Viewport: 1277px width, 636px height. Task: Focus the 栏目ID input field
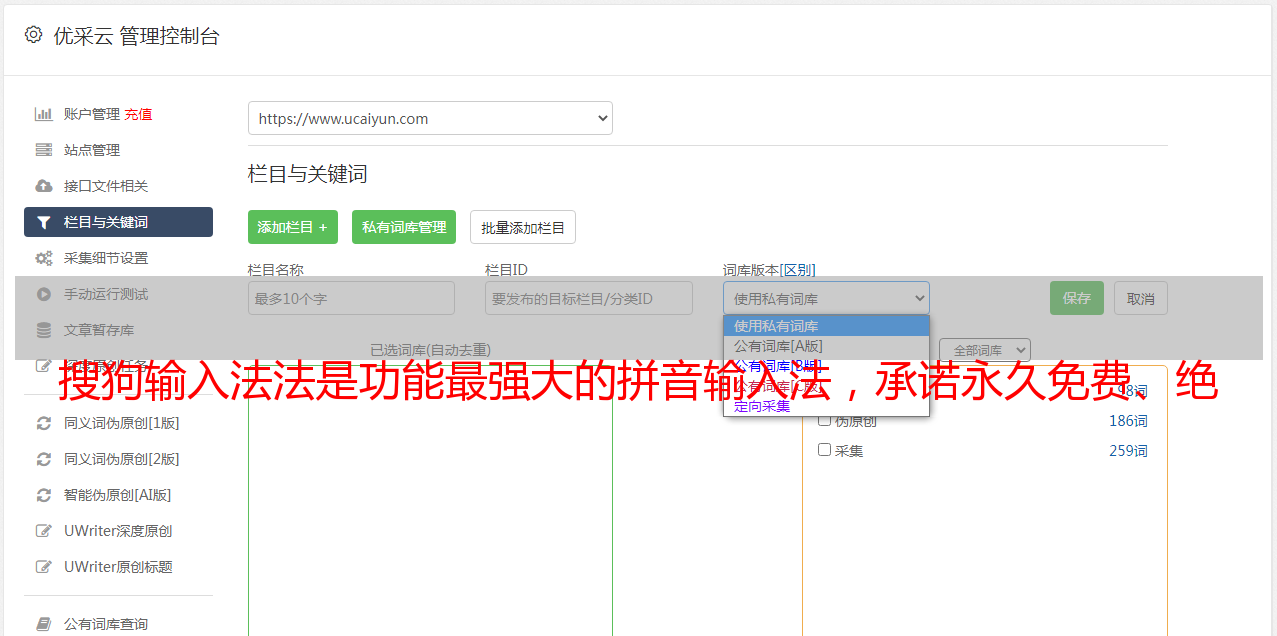click(589, 298)
